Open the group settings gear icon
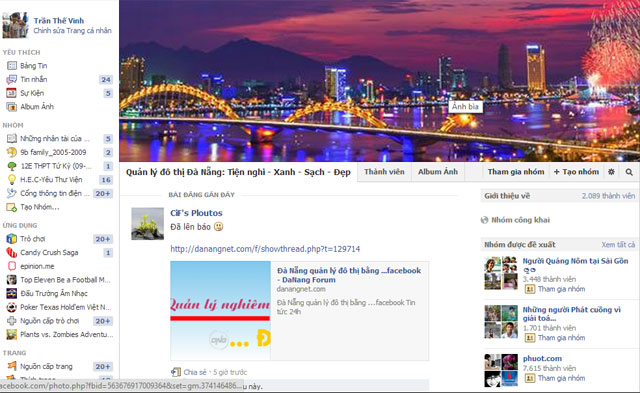This screenshot has height=393, width=640. [611, 172]
